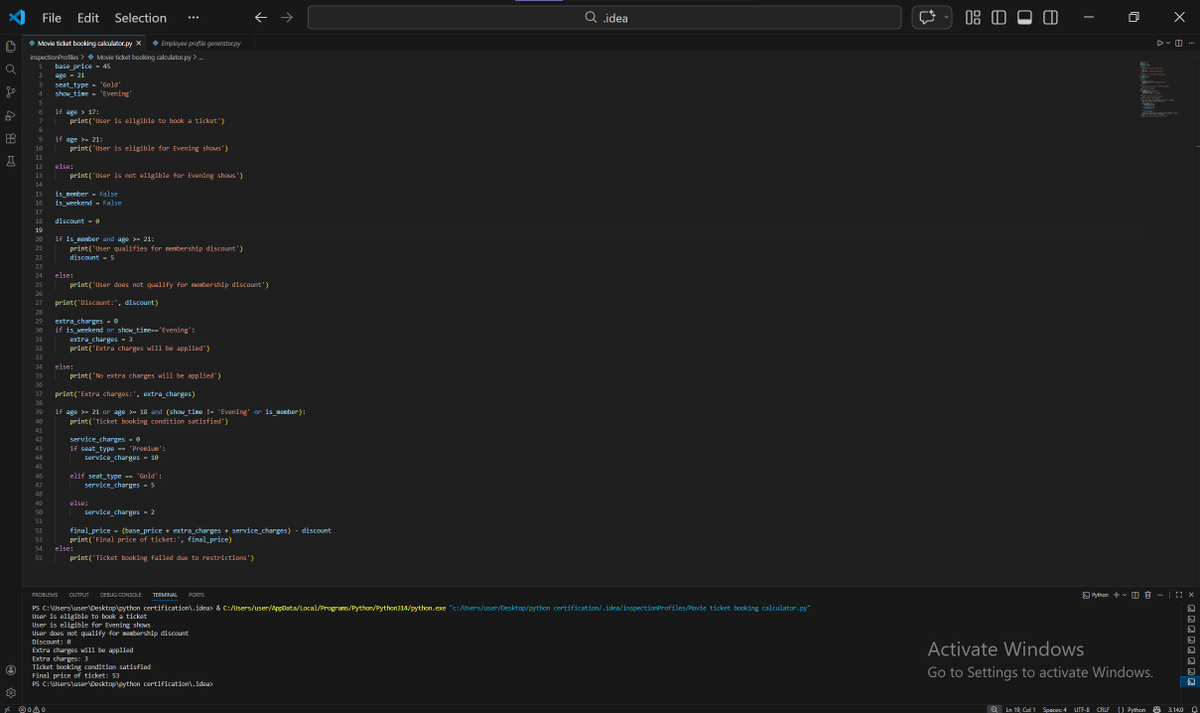Select the first terminal instance in list
This screenshot has width=1200, height=713.
[1191, 608]
